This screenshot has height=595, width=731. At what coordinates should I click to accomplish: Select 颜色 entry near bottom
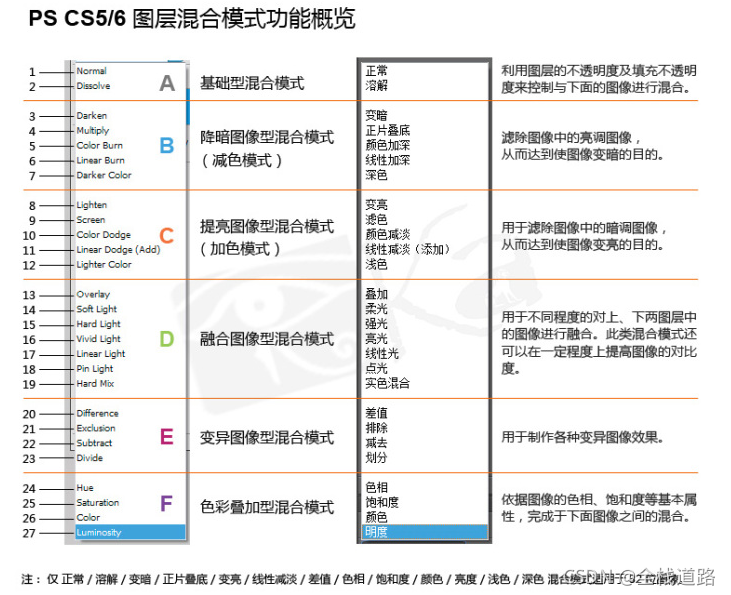[376, 518]
